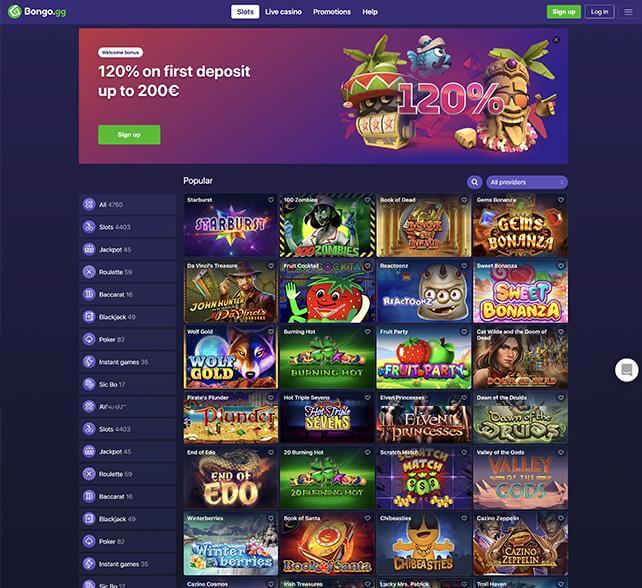Switch to the Live casino tab

click(283, 12)
